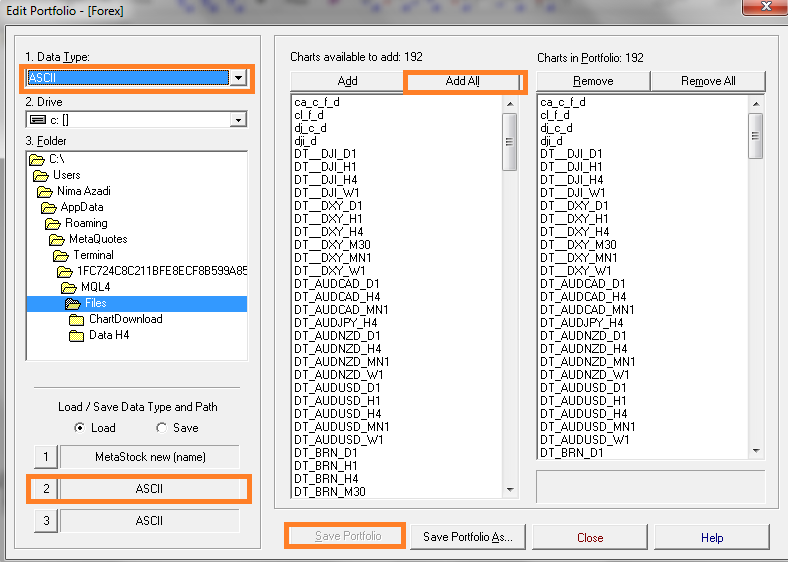The width and height of the screenshot is (788, 562).
Task: Click the Add All button
Action: 462,81
